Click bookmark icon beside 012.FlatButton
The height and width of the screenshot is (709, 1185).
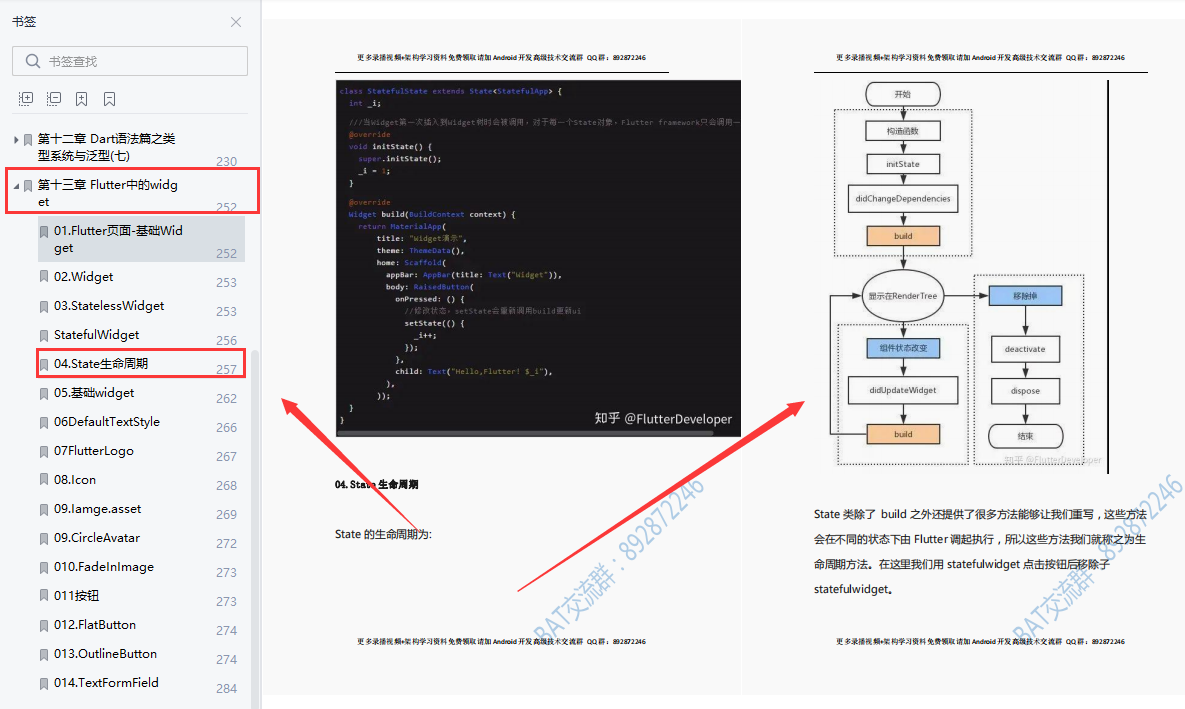(x=44, y=625)
